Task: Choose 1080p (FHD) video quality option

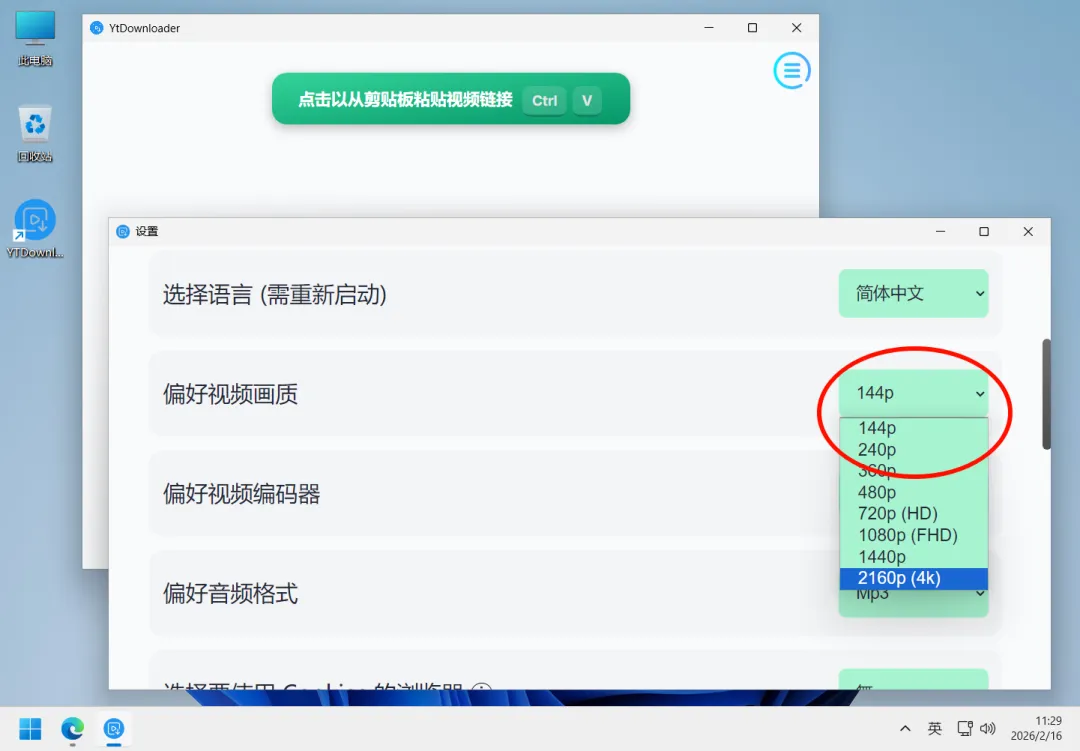Action: coord(907,535)
